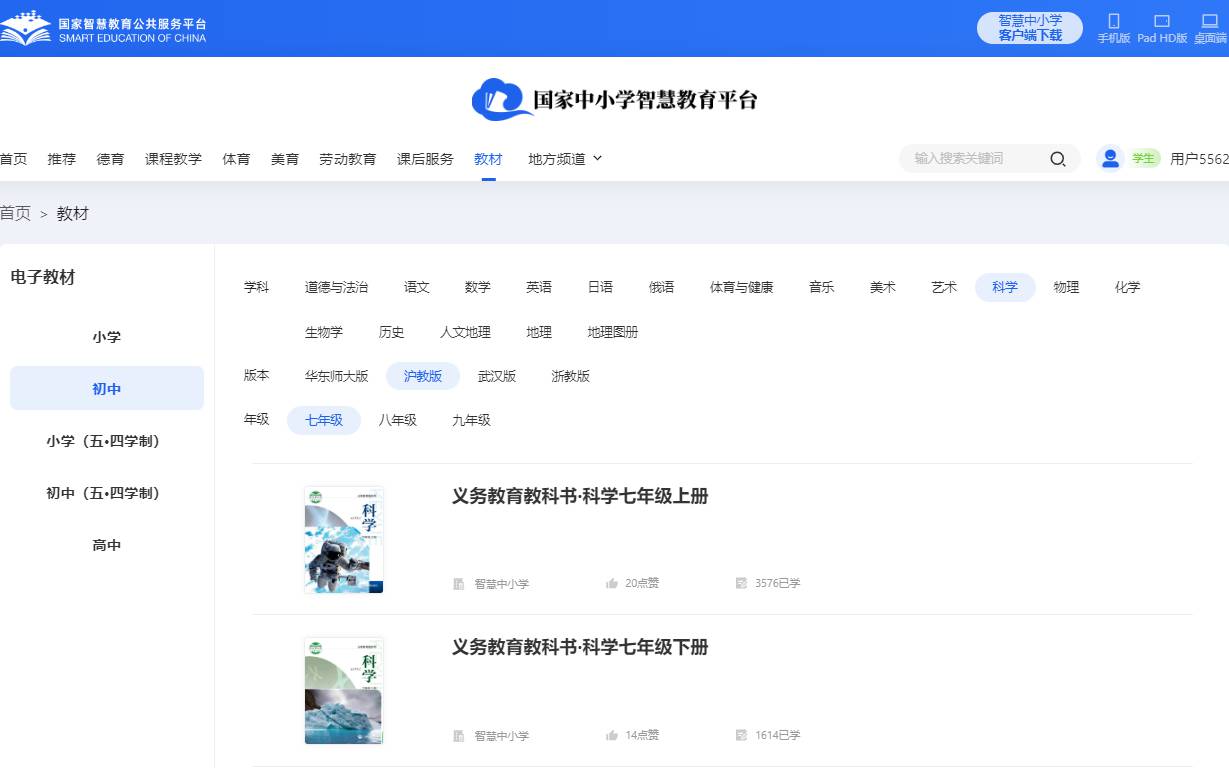Click the Smart Education of China logo
The width and height of the screenshot is (1229, 768).
click(103, 28)
